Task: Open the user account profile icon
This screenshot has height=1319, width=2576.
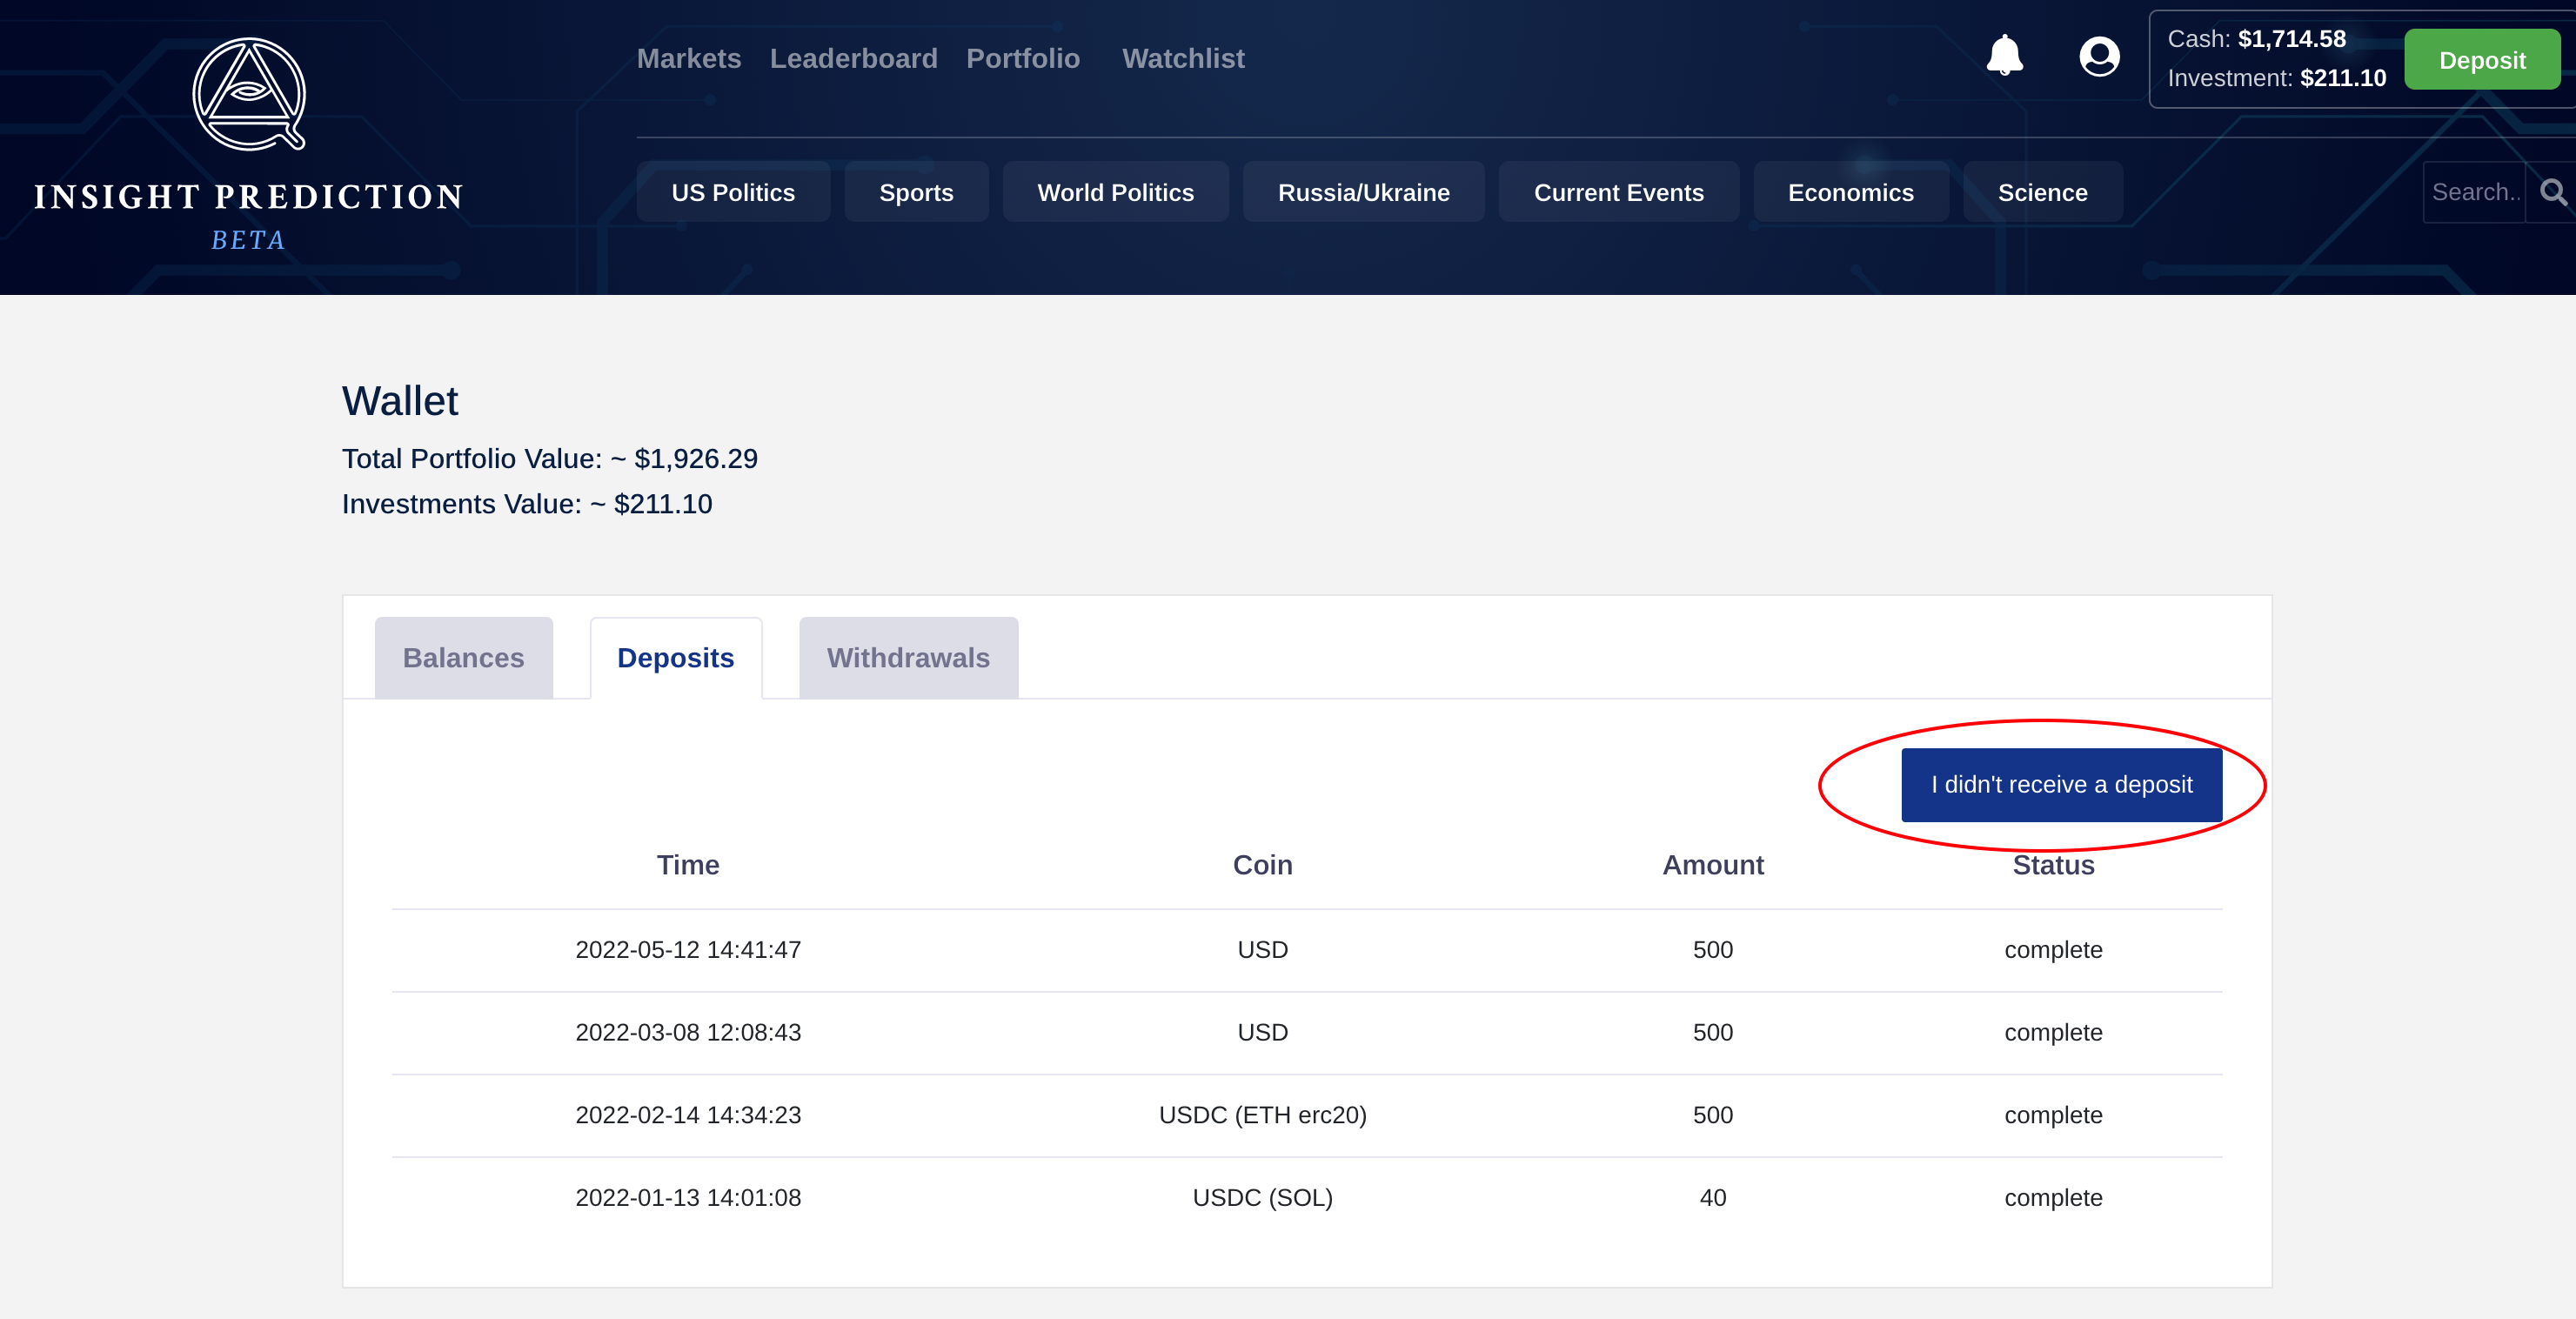Action: click(2099, 56)
